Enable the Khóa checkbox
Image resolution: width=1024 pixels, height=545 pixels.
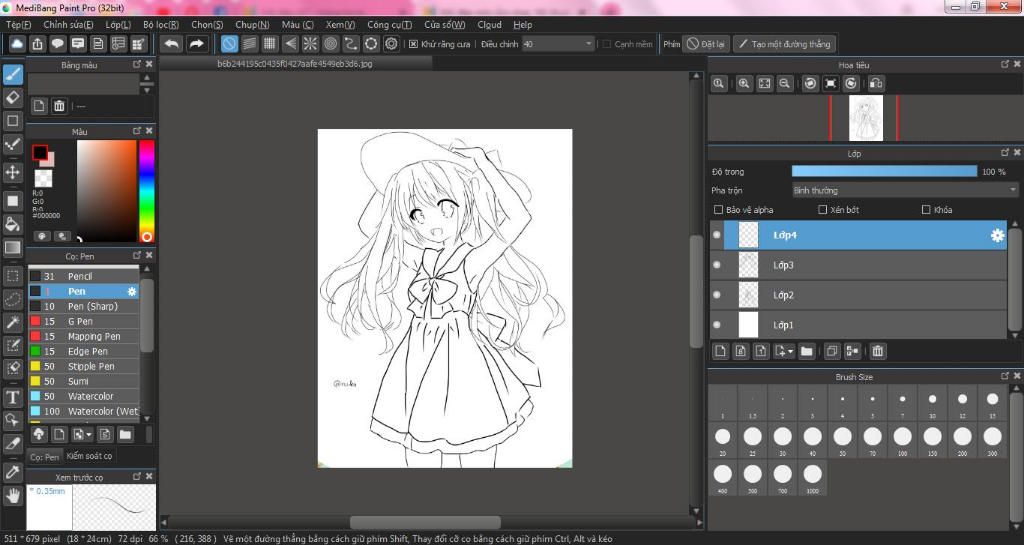pos(926,210)
